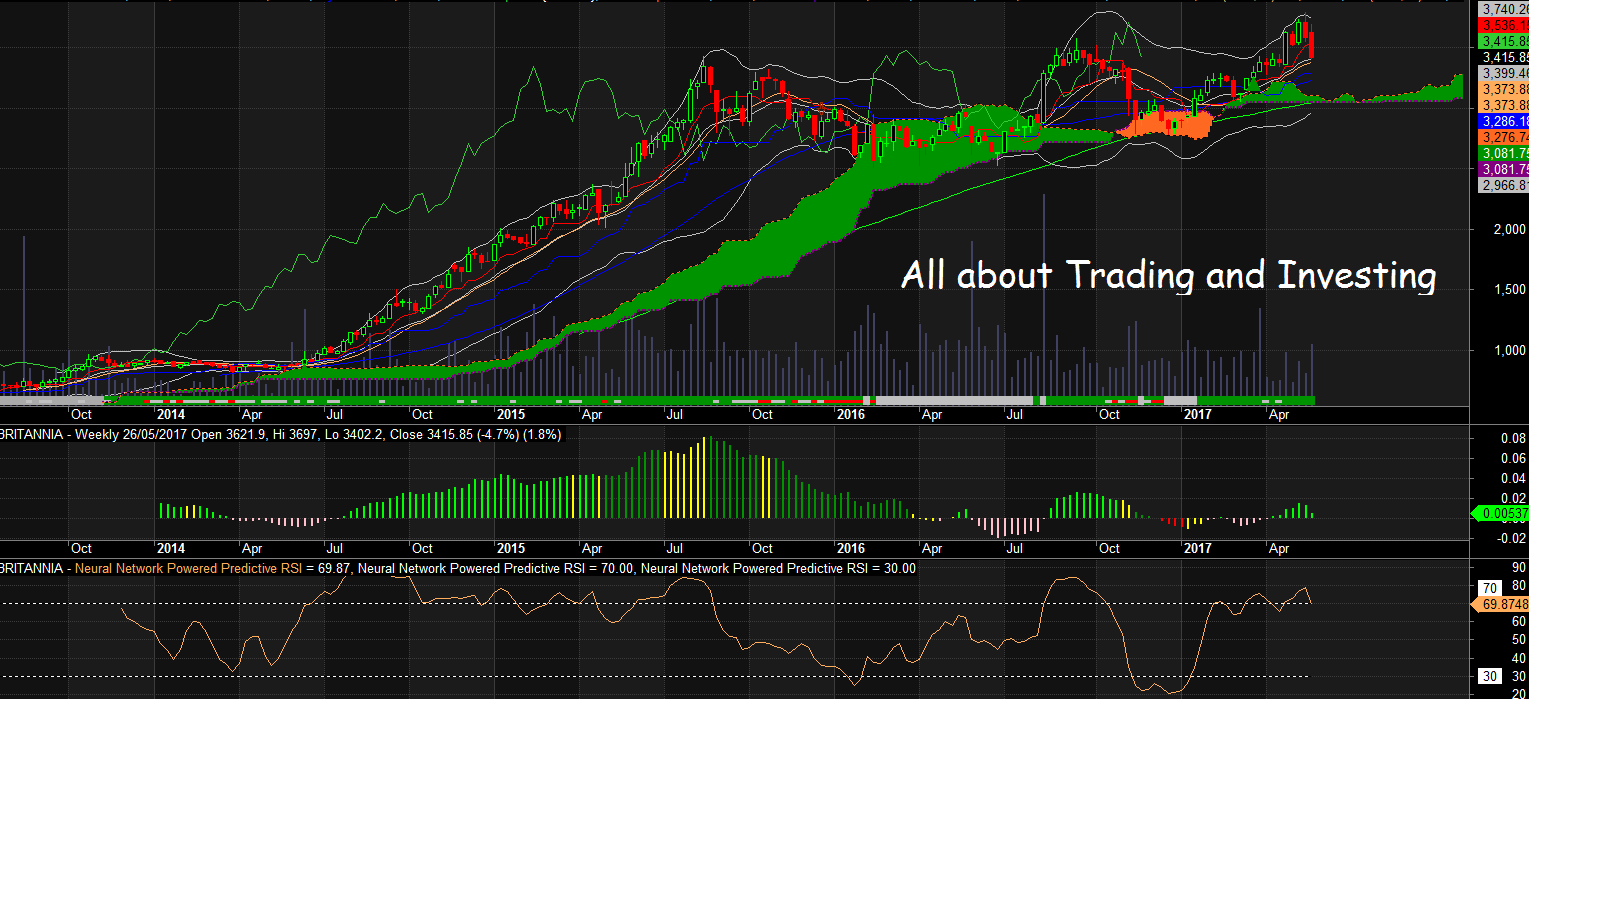Click the 0.08 histogram axis label

point(1513,439)
